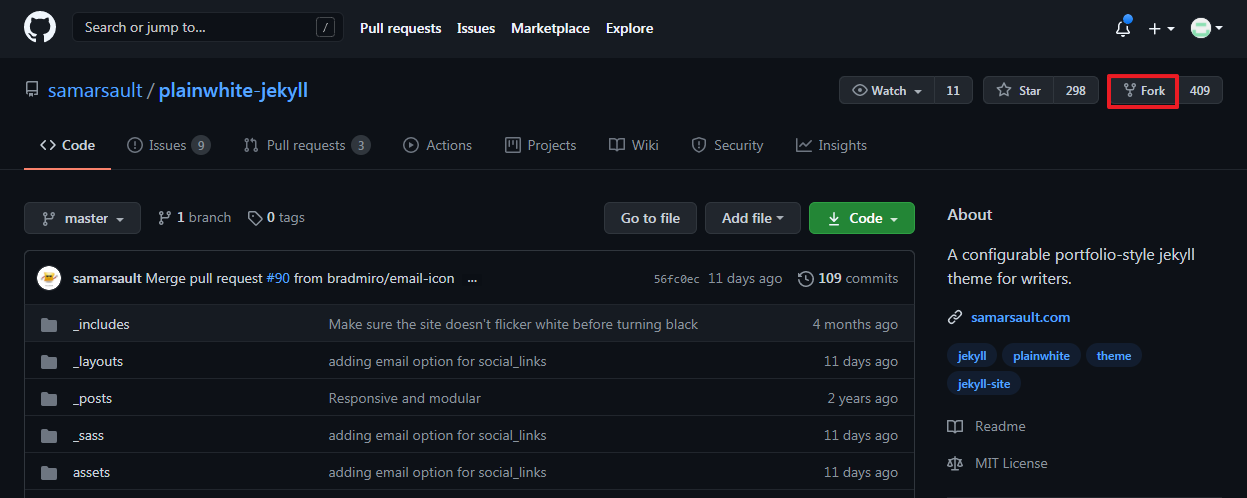The width and height of the screenshot is (1247, 498).
Task: Open 'Responsive and modular' commit message
Action: 404,399
